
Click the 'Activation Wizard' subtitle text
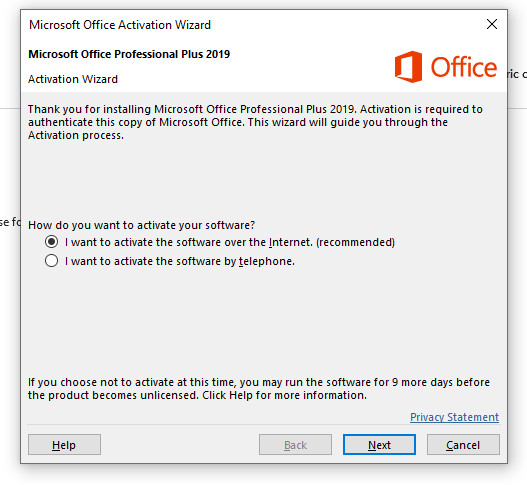coord(73,79)
